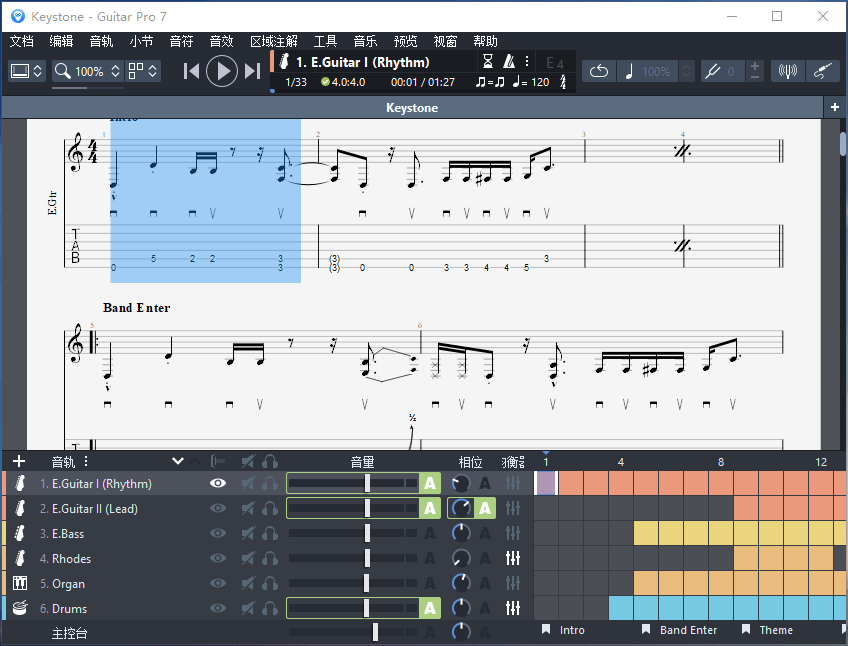Toggle volume automation on the Drums track
848x646 pixels.
pyautogui.click(x=430, y=608)
